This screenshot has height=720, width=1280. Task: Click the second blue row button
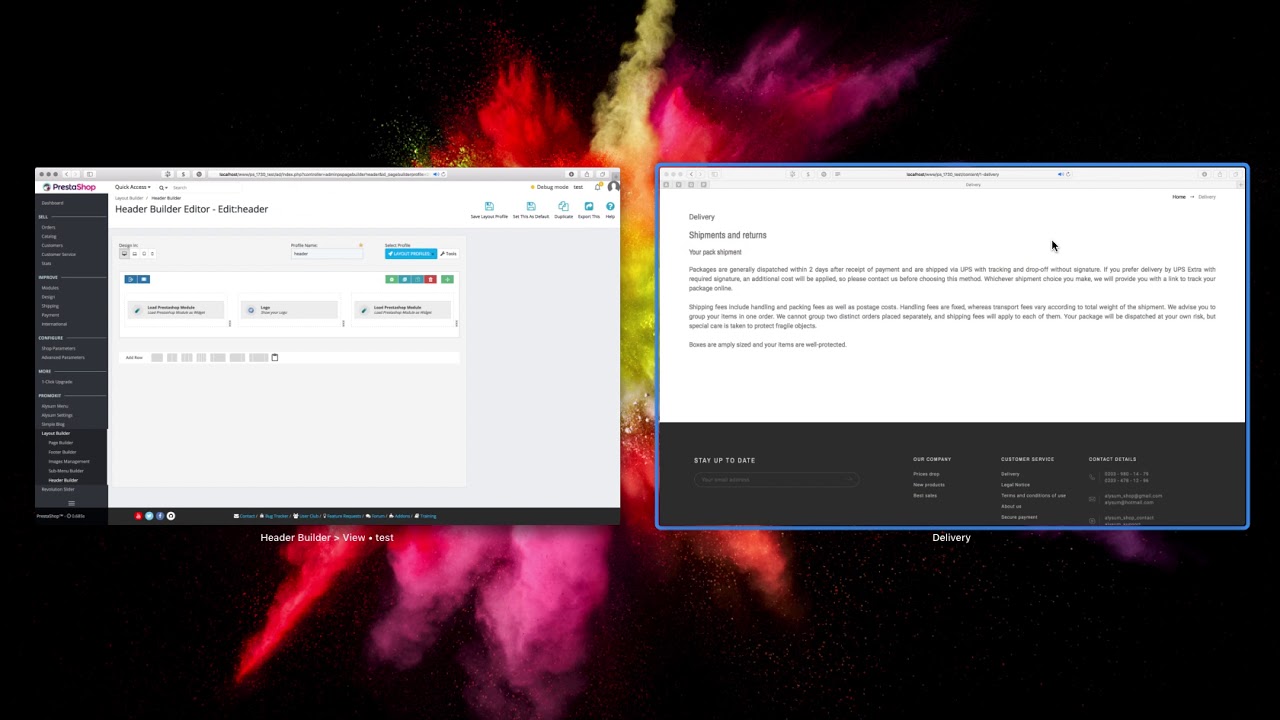pyautogui.click(x=144, y=279)
